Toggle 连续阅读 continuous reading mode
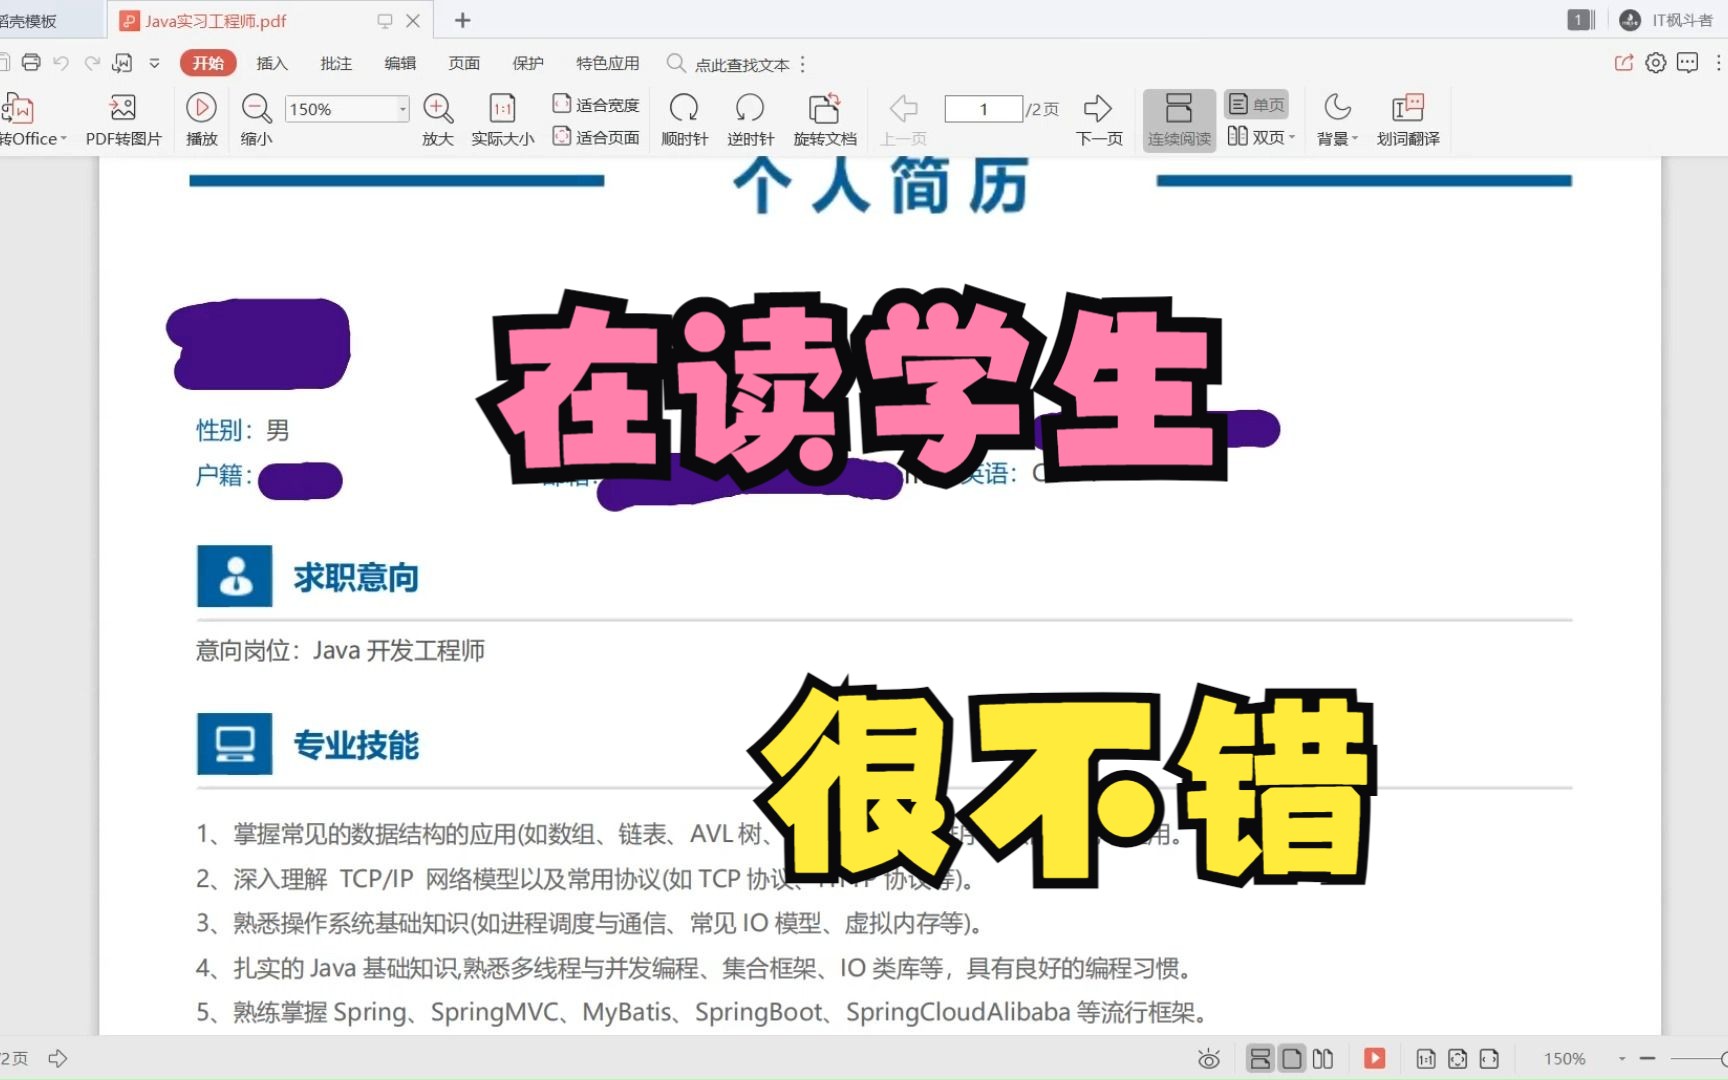Image resolution: width=1728 pixels, height=1080 pixels. point(1179,120)
